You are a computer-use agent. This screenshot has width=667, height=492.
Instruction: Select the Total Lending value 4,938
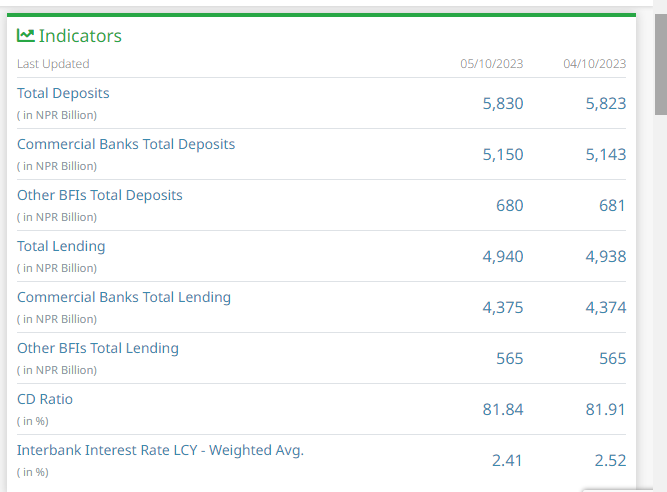coord(605,257)
